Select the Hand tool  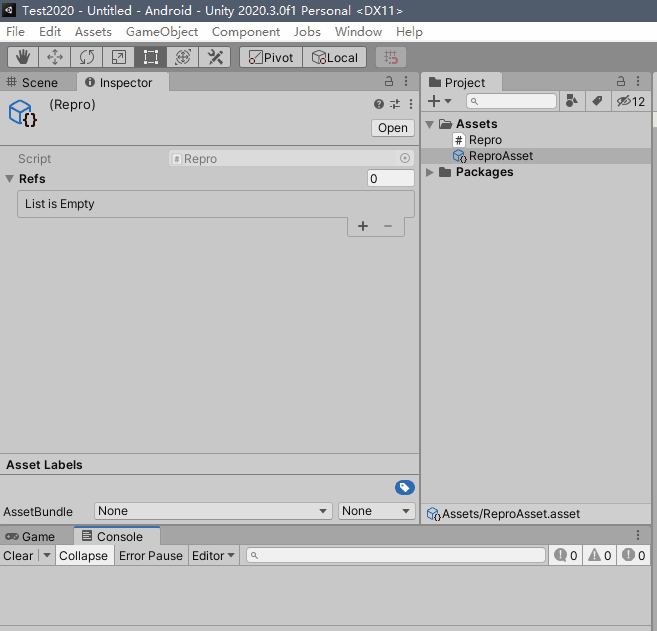coord(23,57)
